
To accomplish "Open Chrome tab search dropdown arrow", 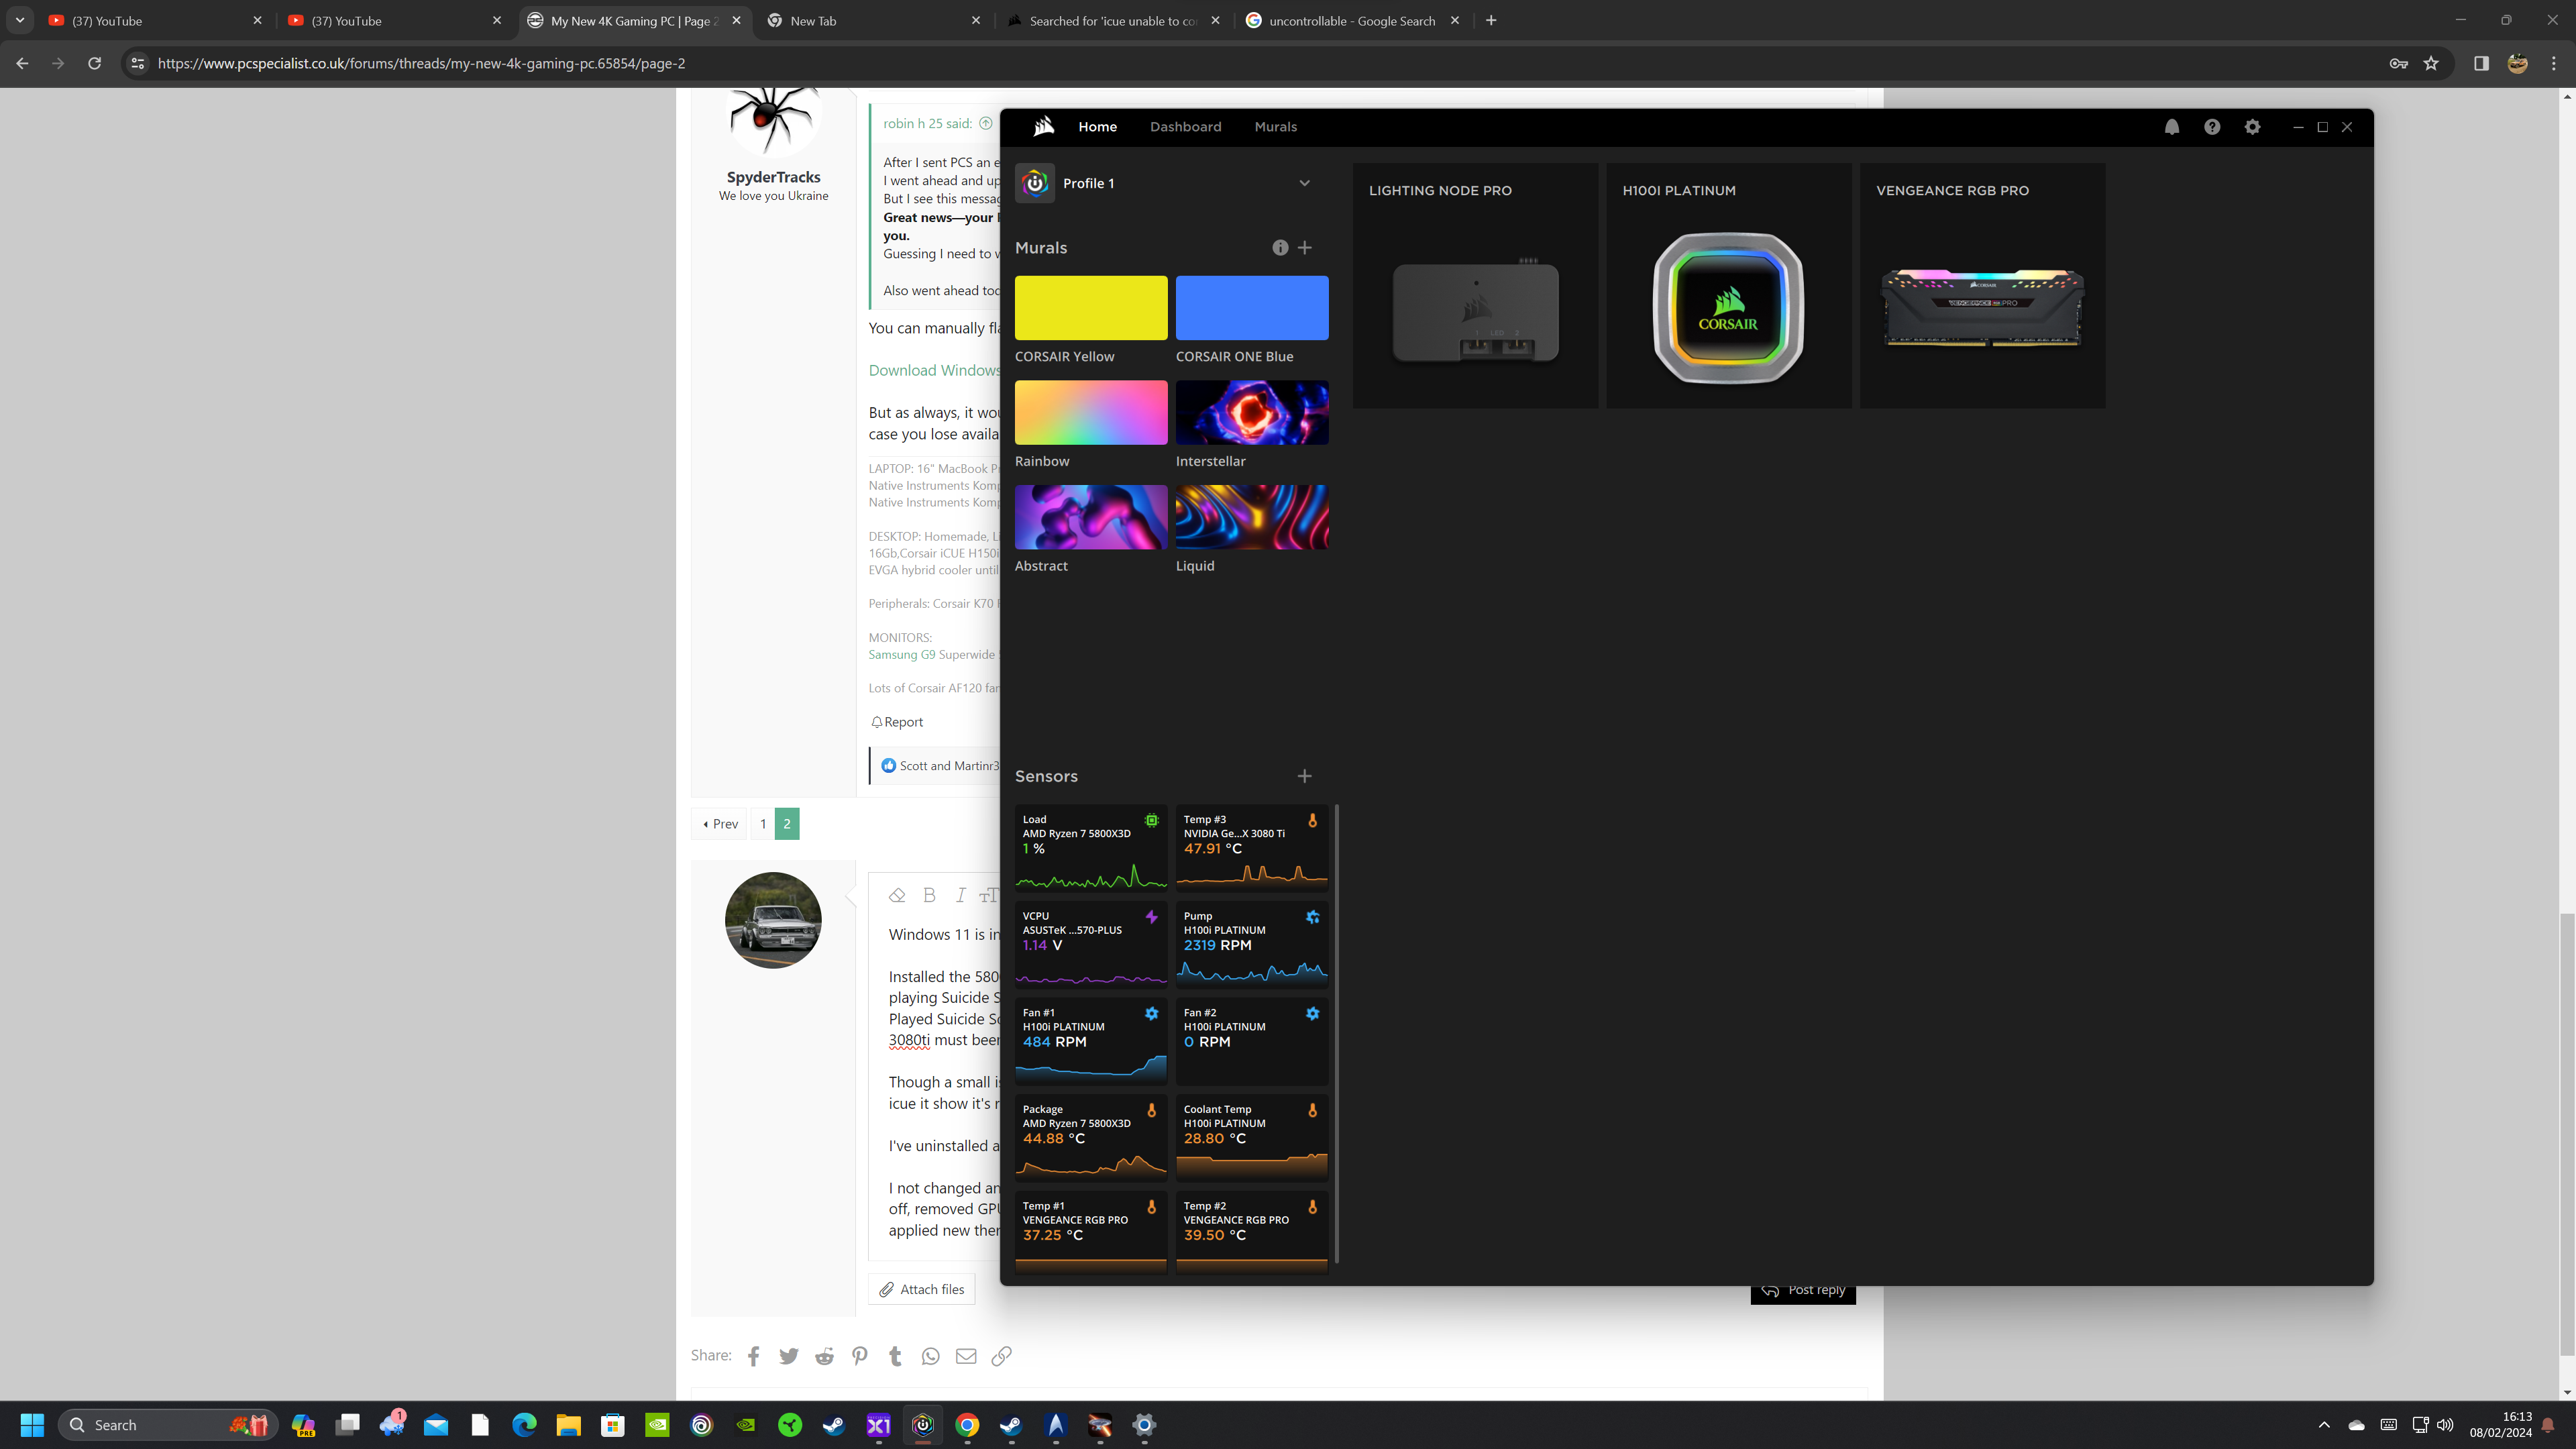I will pos(20,20).
